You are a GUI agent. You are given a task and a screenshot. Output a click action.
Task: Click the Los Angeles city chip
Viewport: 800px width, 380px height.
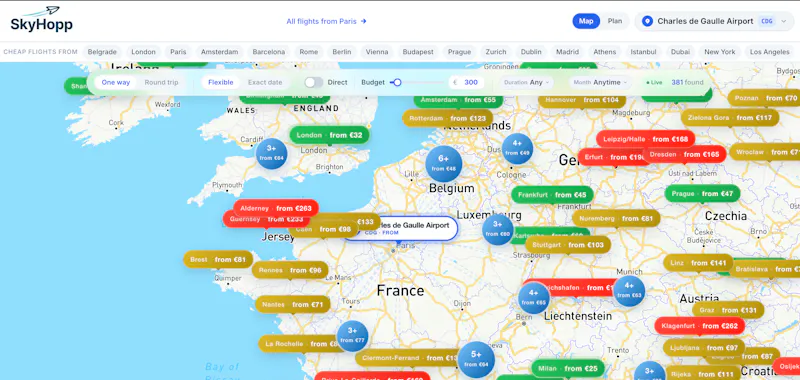pyautogui.click(x=769, y=52)
